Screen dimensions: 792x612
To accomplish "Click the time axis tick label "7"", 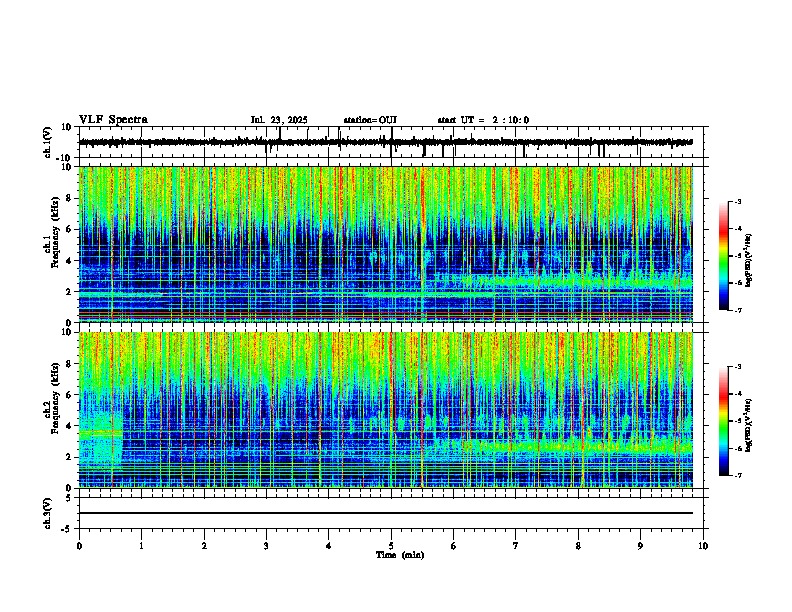I will 515,545.
